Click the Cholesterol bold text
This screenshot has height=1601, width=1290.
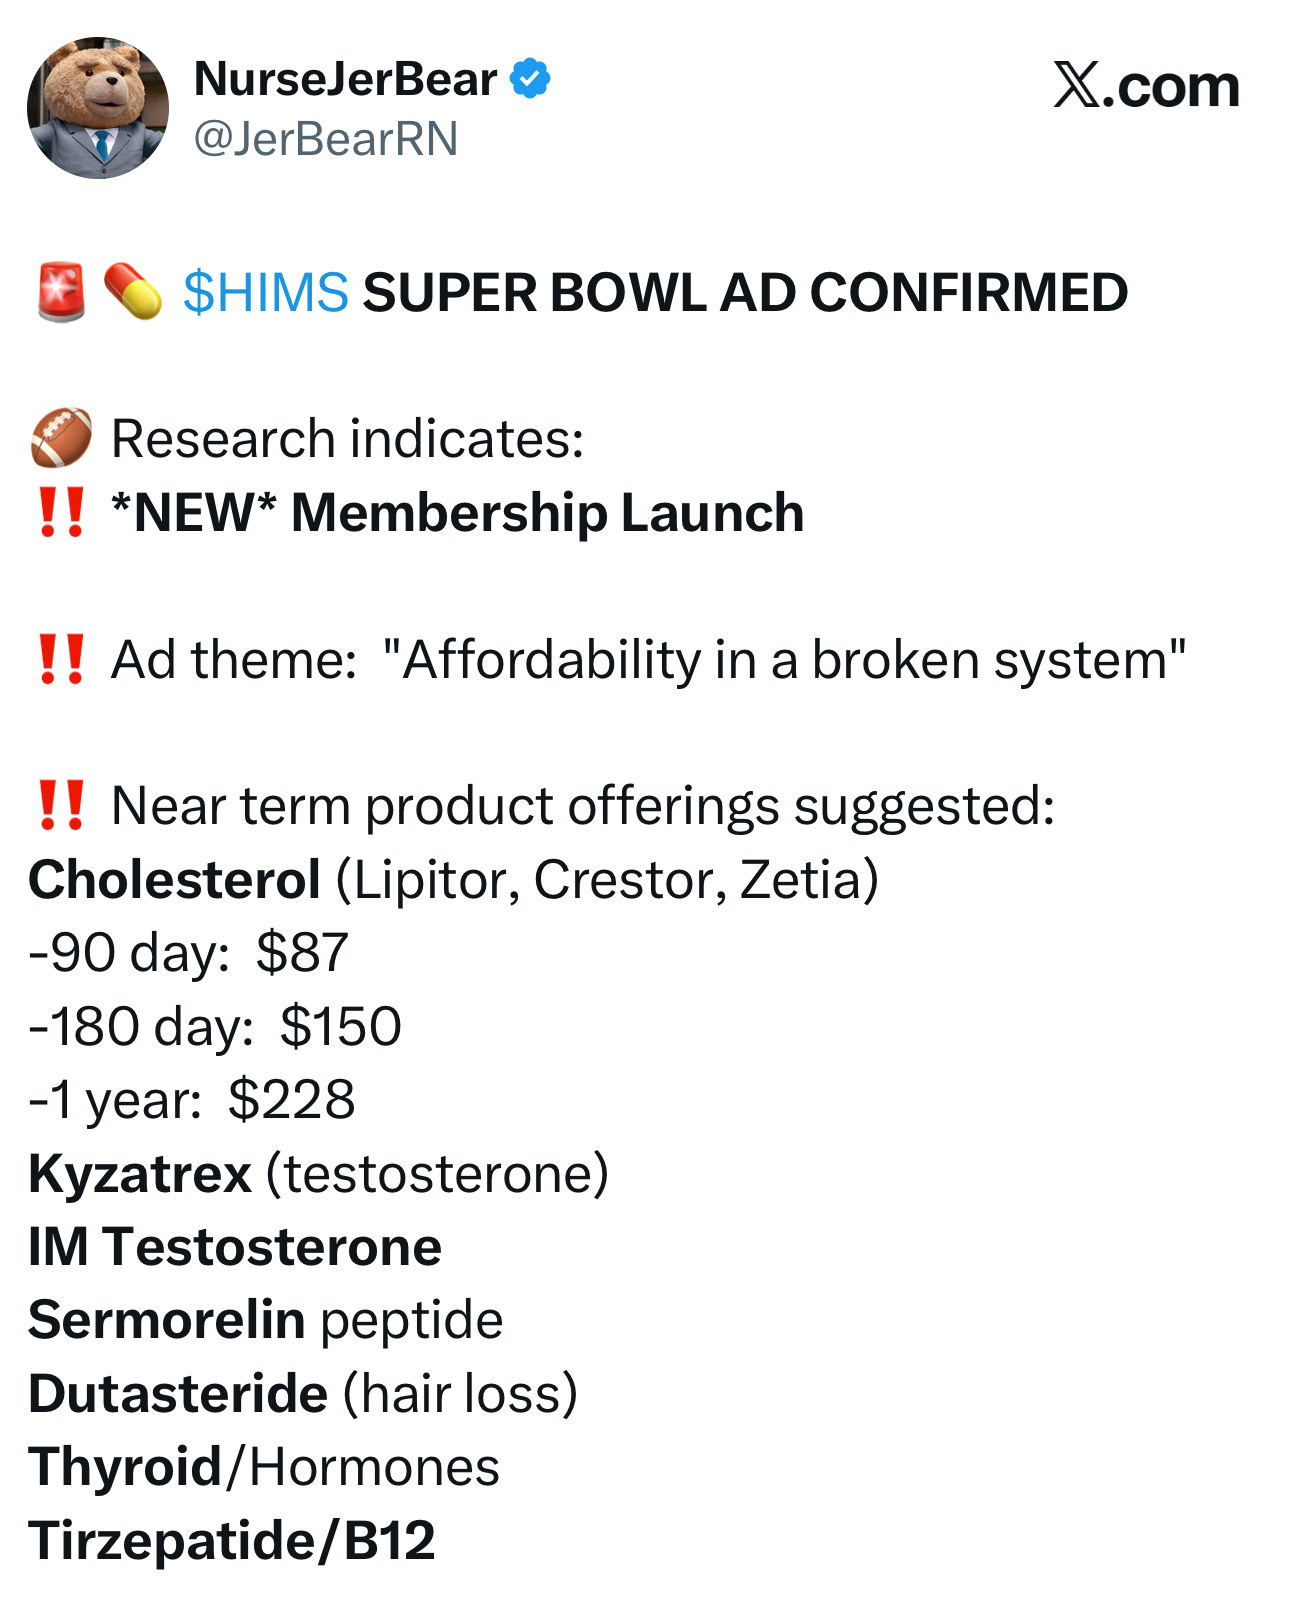point(174,880)
